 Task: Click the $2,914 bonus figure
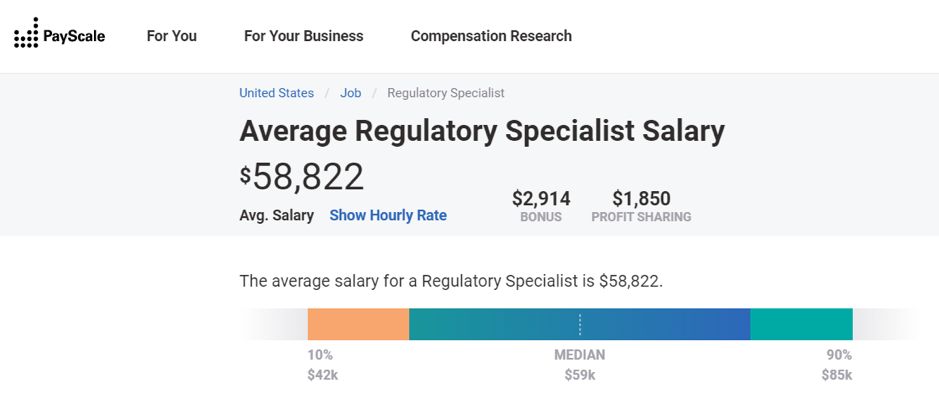point(541,198)
